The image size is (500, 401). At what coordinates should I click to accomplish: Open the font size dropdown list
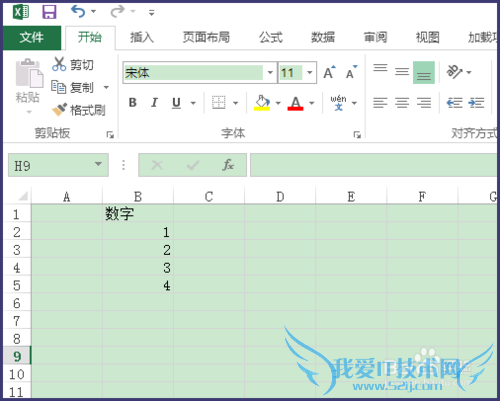(x=310, y=72)
